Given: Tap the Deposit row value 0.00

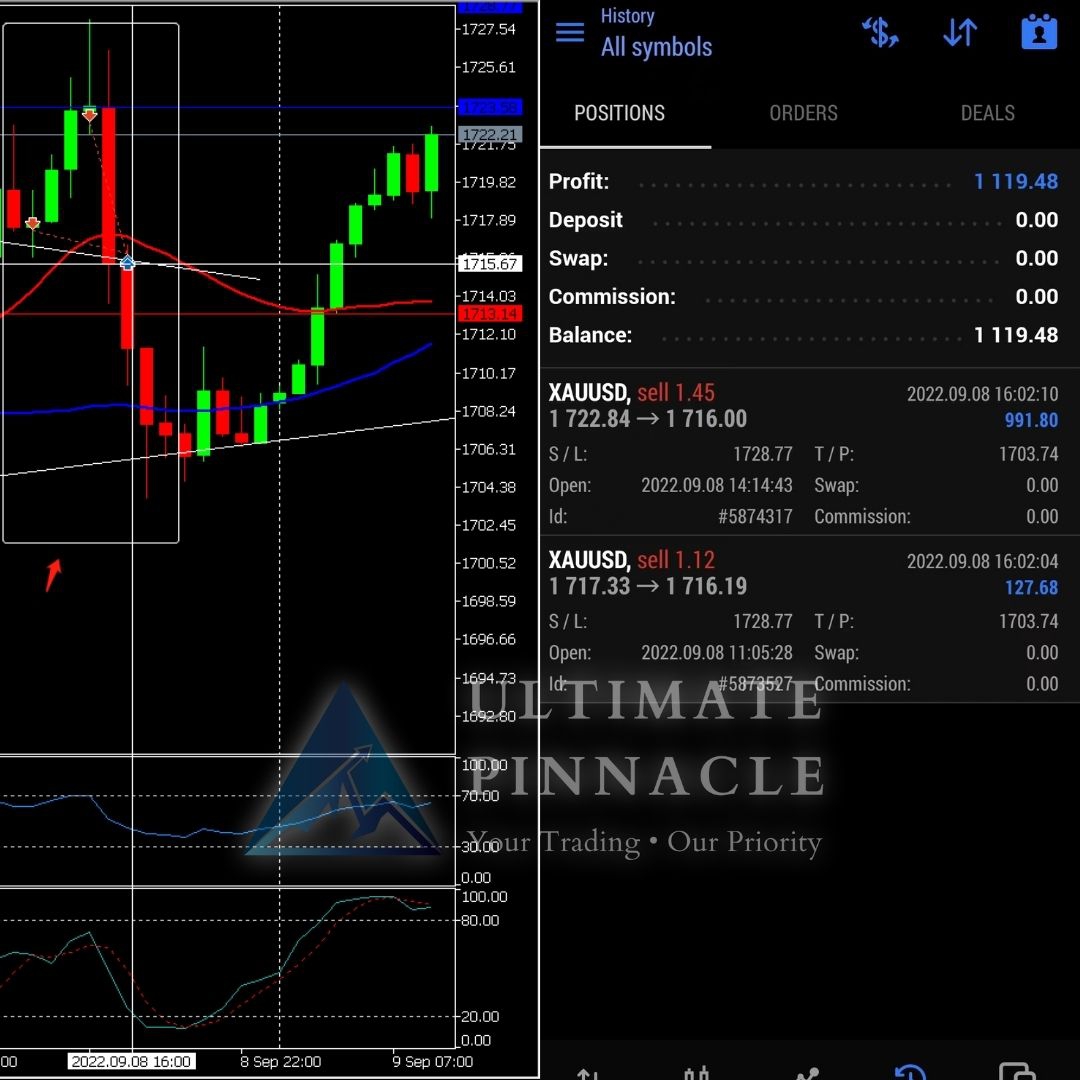Looking at the screenshot, I should coord(1036,220).
